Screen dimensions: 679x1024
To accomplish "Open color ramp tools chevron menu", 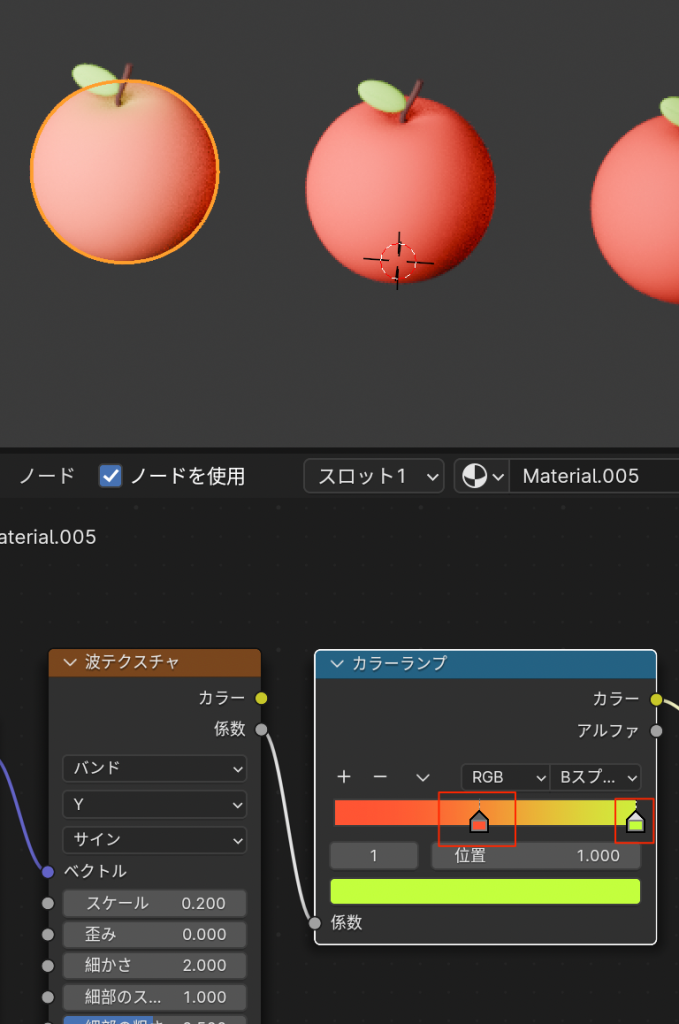I will click(x=423, y=777).
